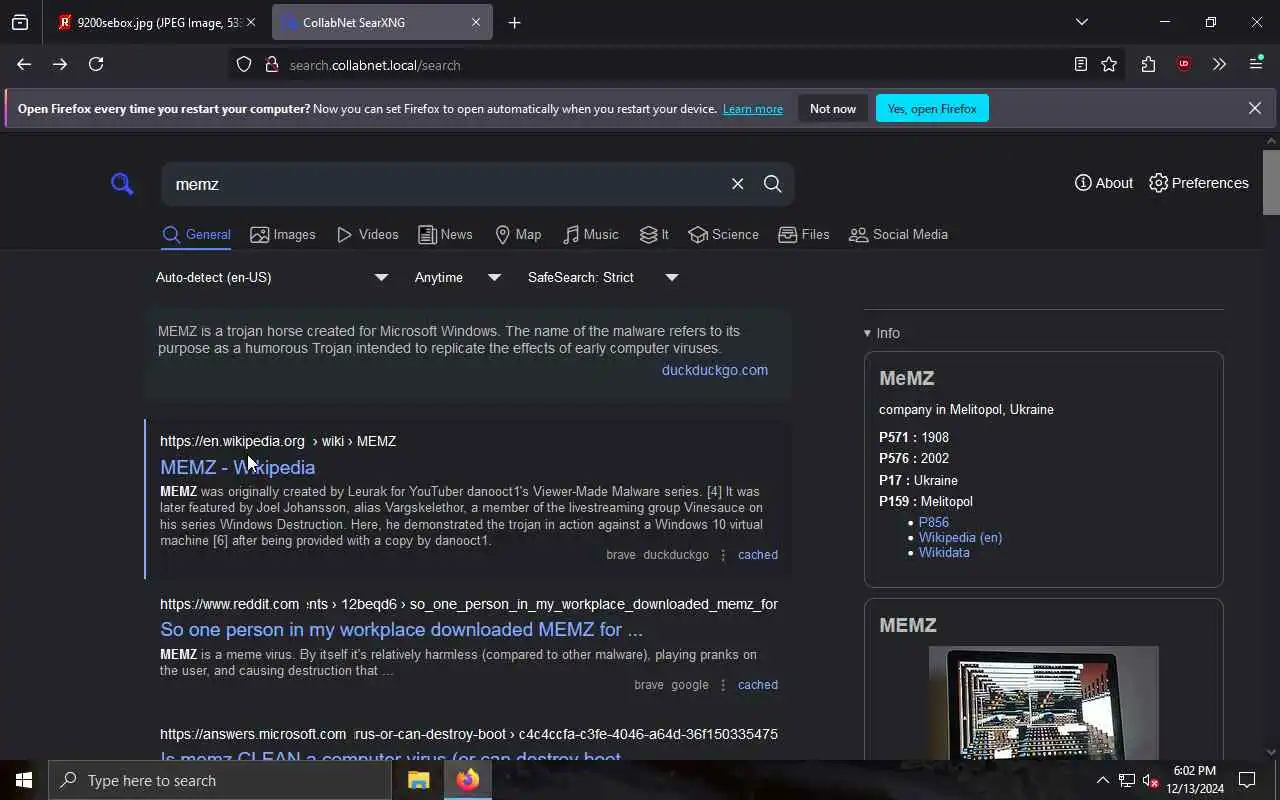Open the P856 infobox link
This screenshot has width=1280, height=800.
[x=934, y=522]
